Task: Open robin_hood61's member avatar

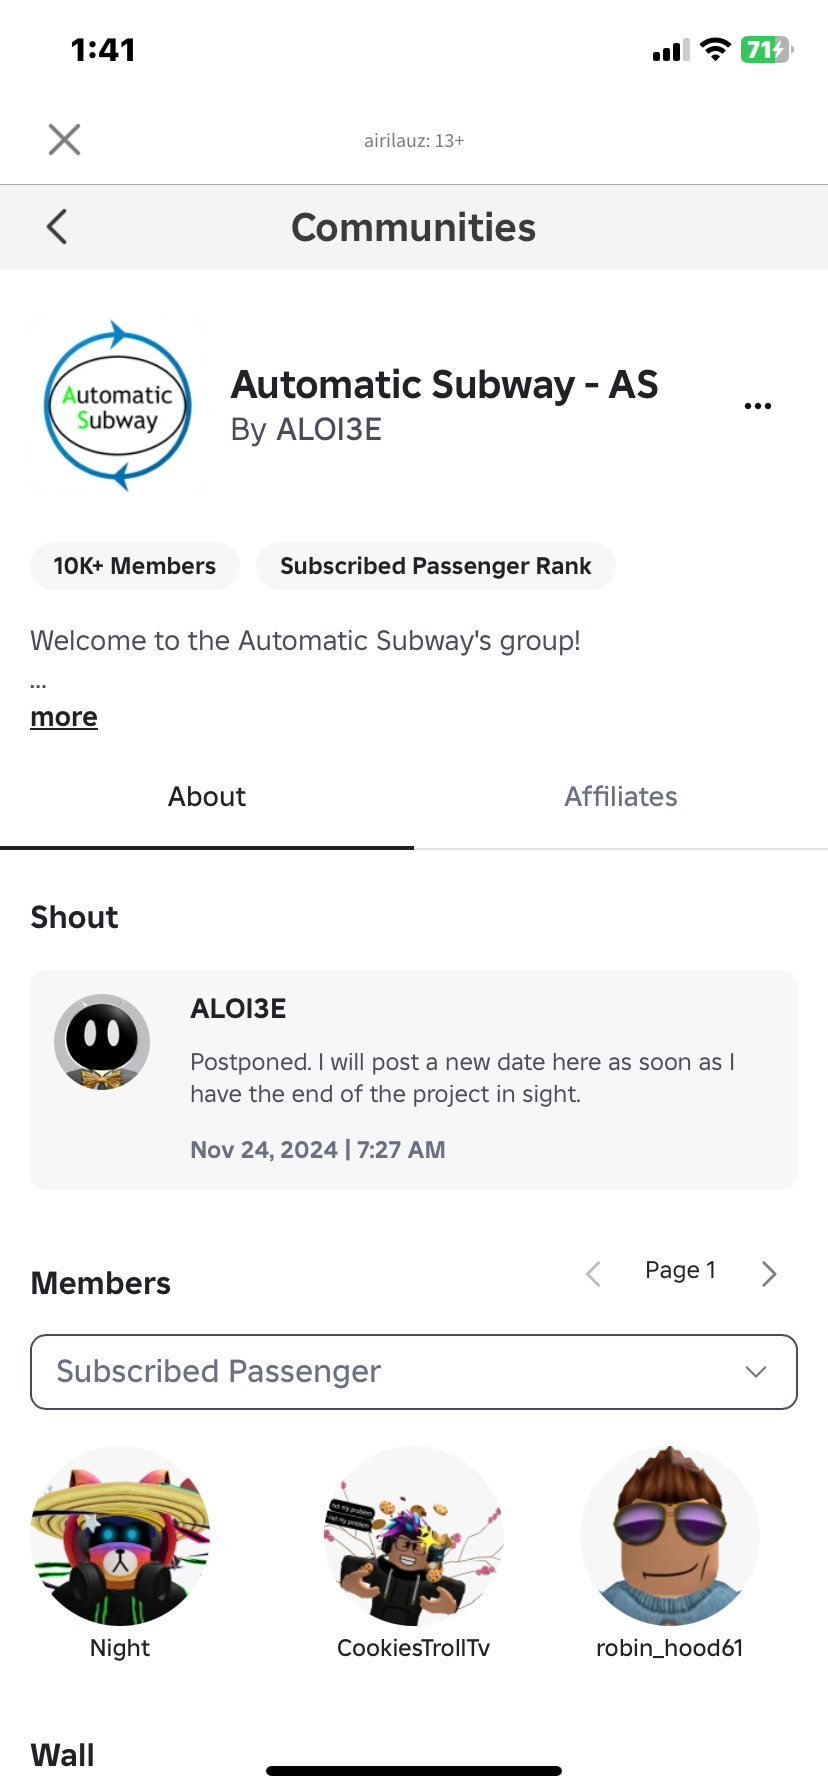Action: click(669, 1536)
